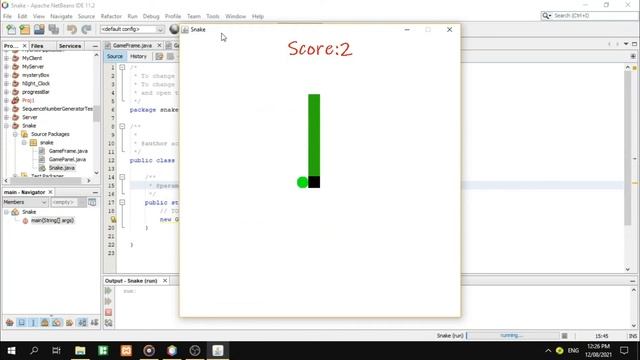Open the default config dropdown

coord(132,29)
